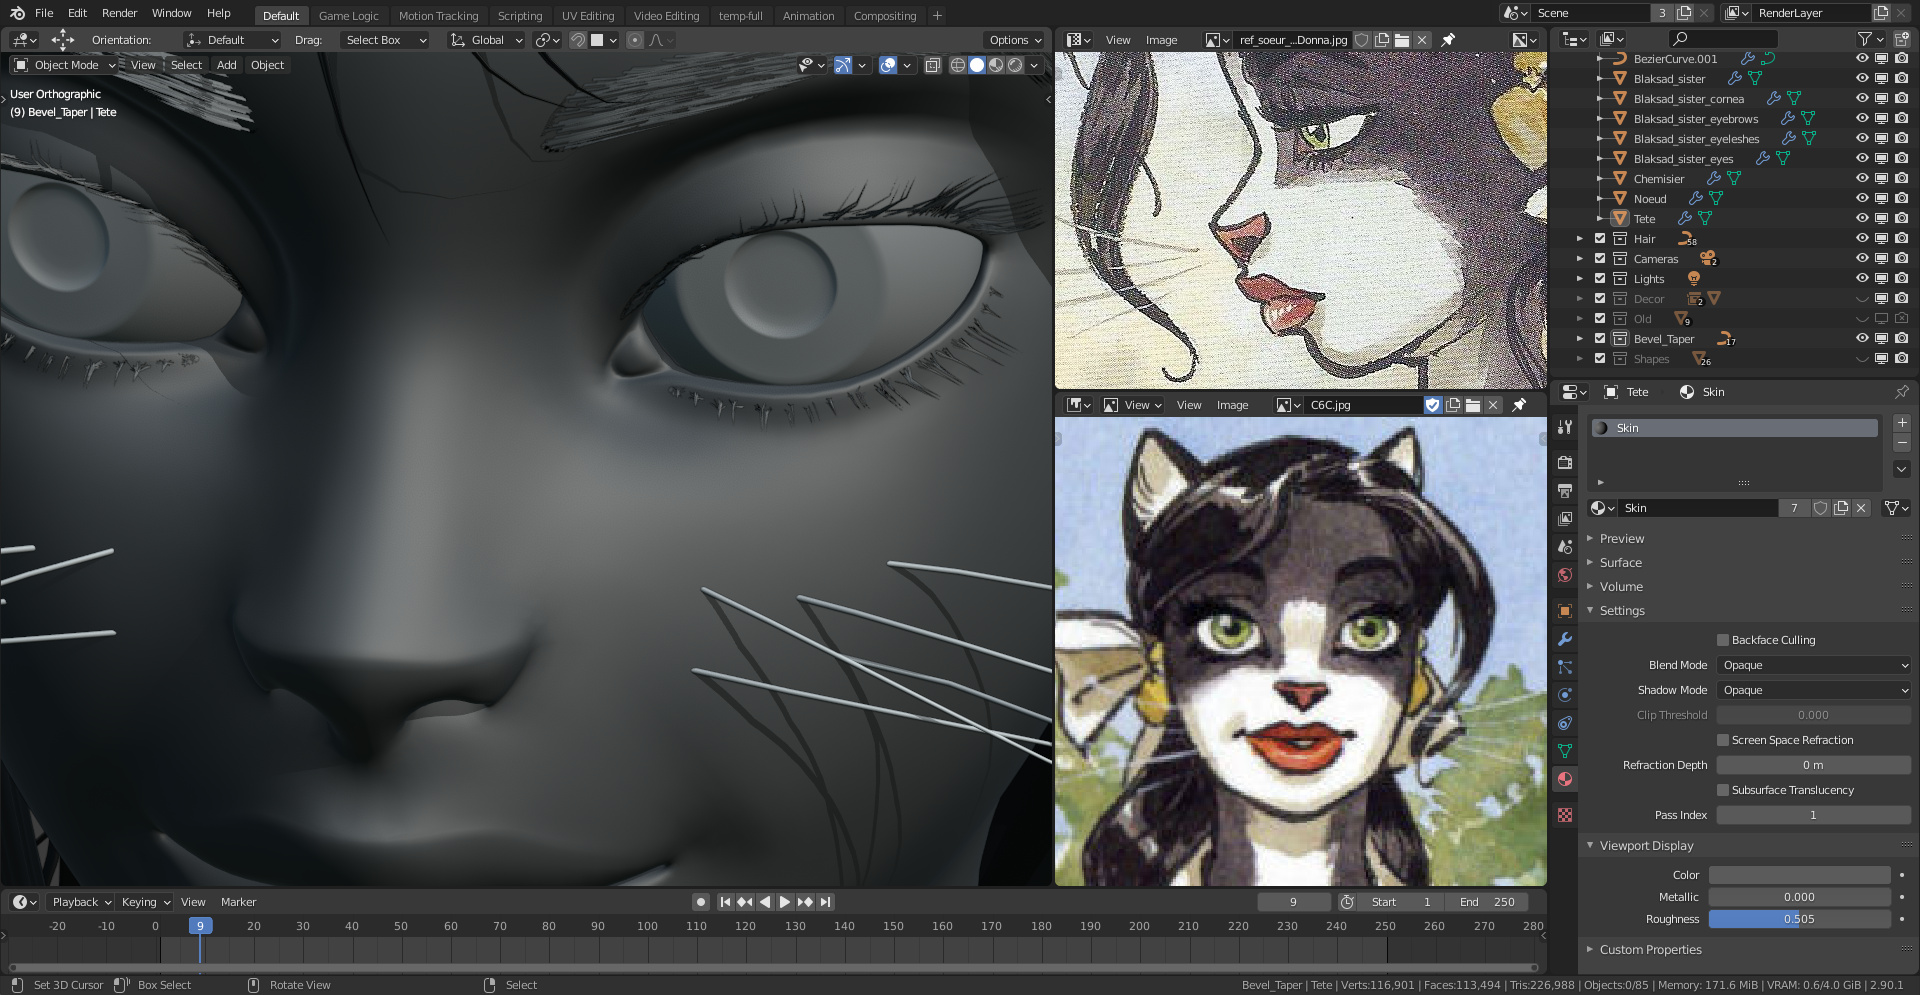
Task: Add a new material slot
Action: [x=1902, y=423]
